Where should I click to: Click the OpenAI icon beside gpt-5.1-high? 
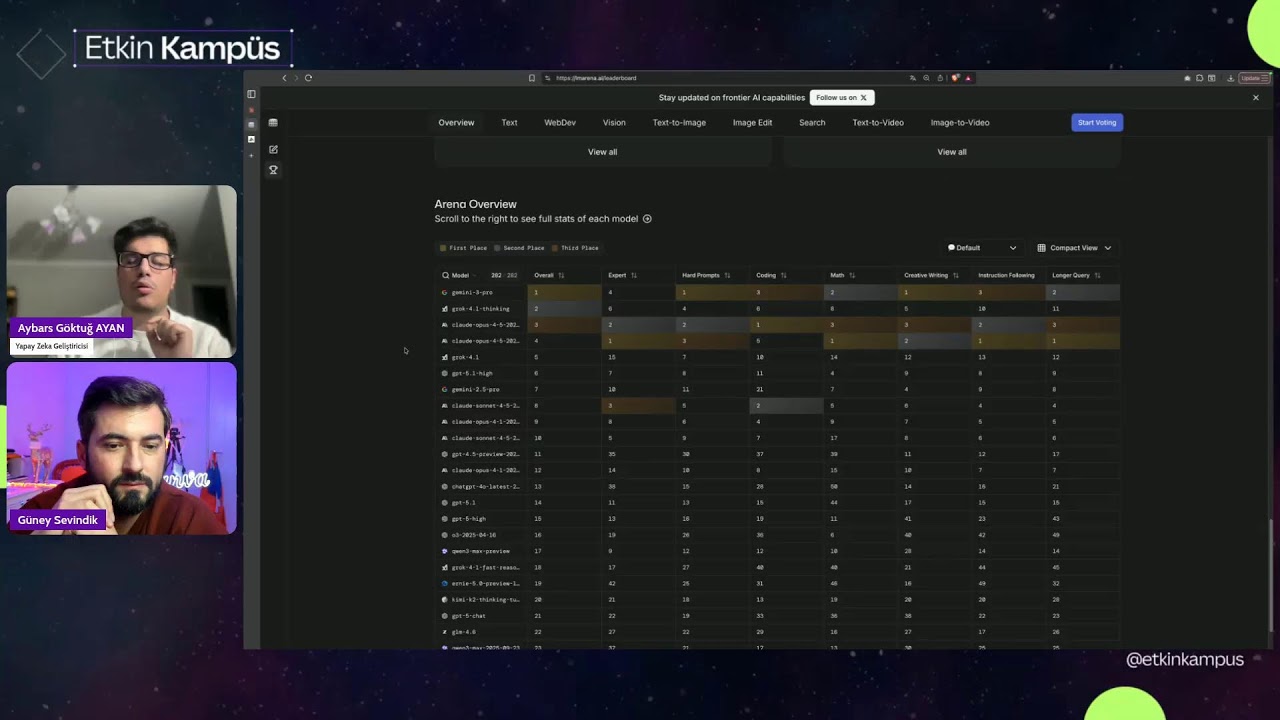tap(445, 373)
